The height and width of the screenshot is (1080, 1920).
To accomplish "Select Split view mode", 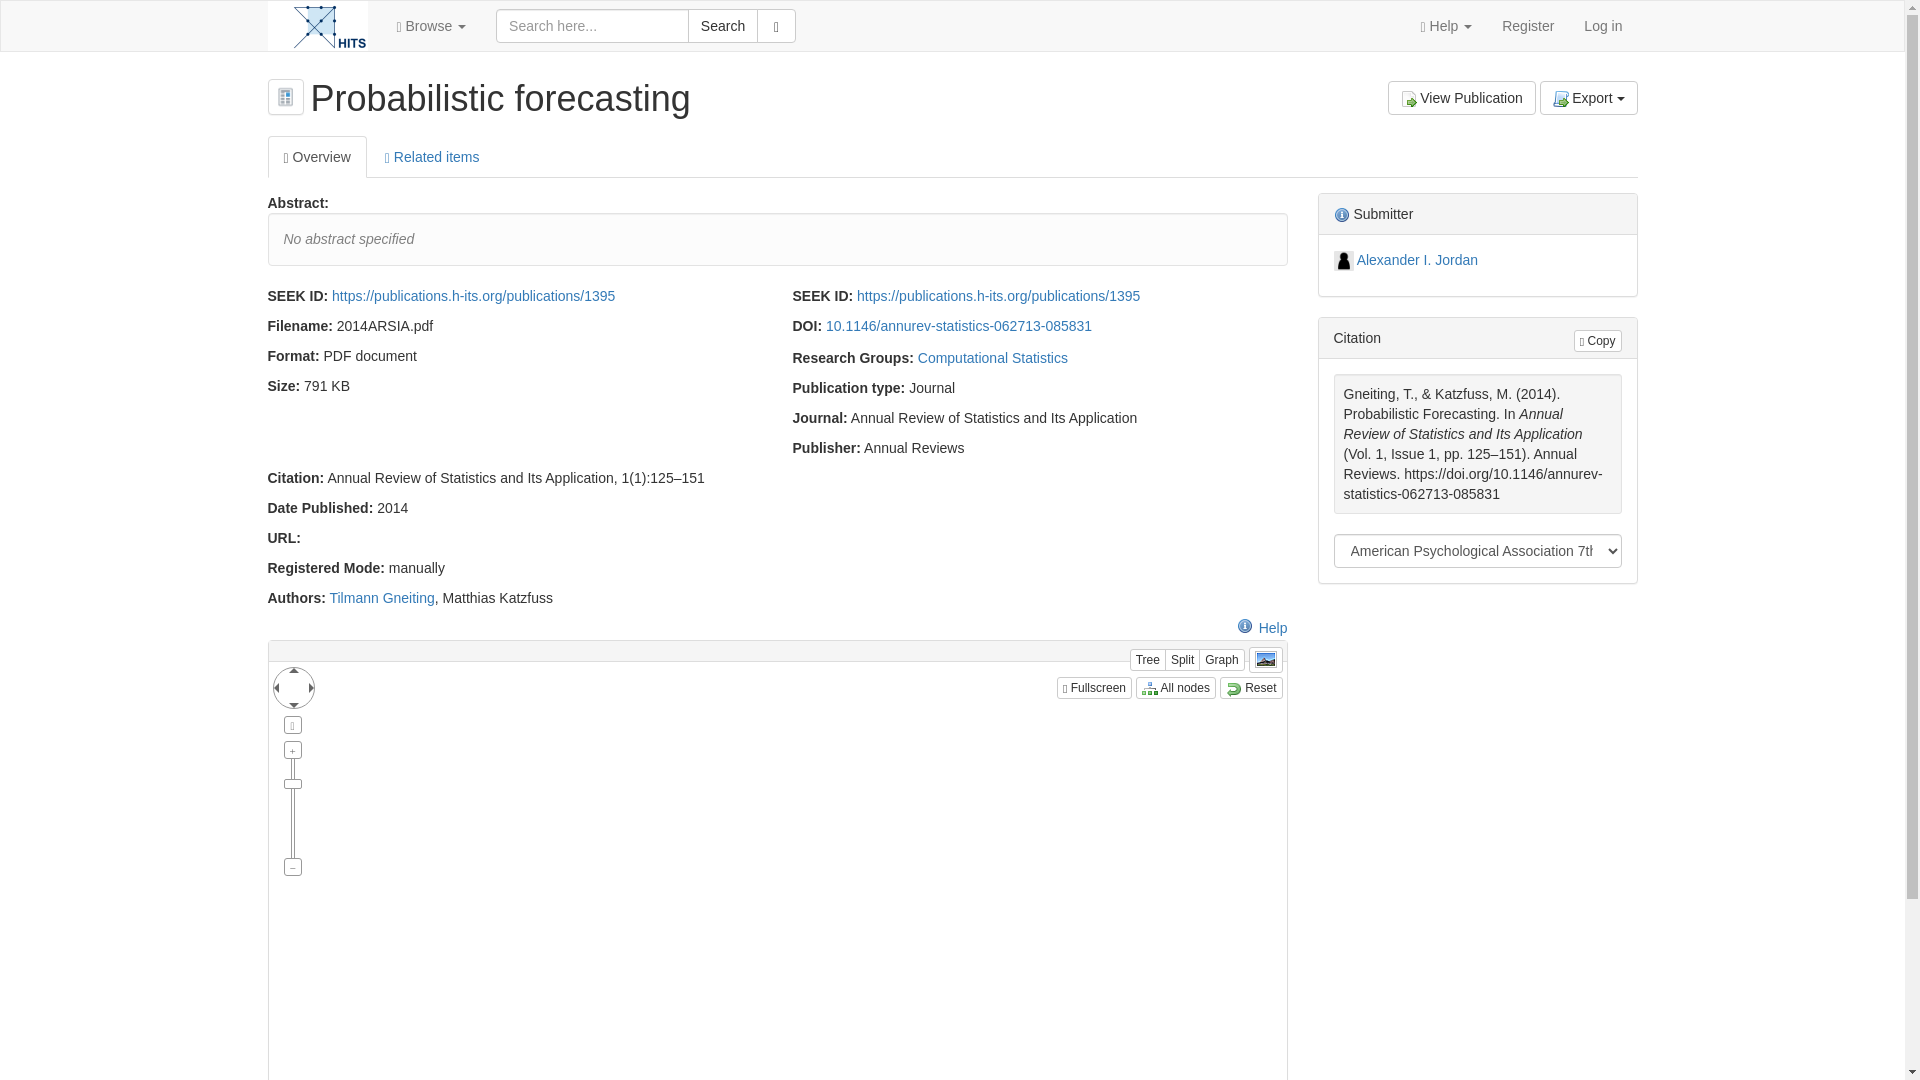I will tap(1182, 660).
